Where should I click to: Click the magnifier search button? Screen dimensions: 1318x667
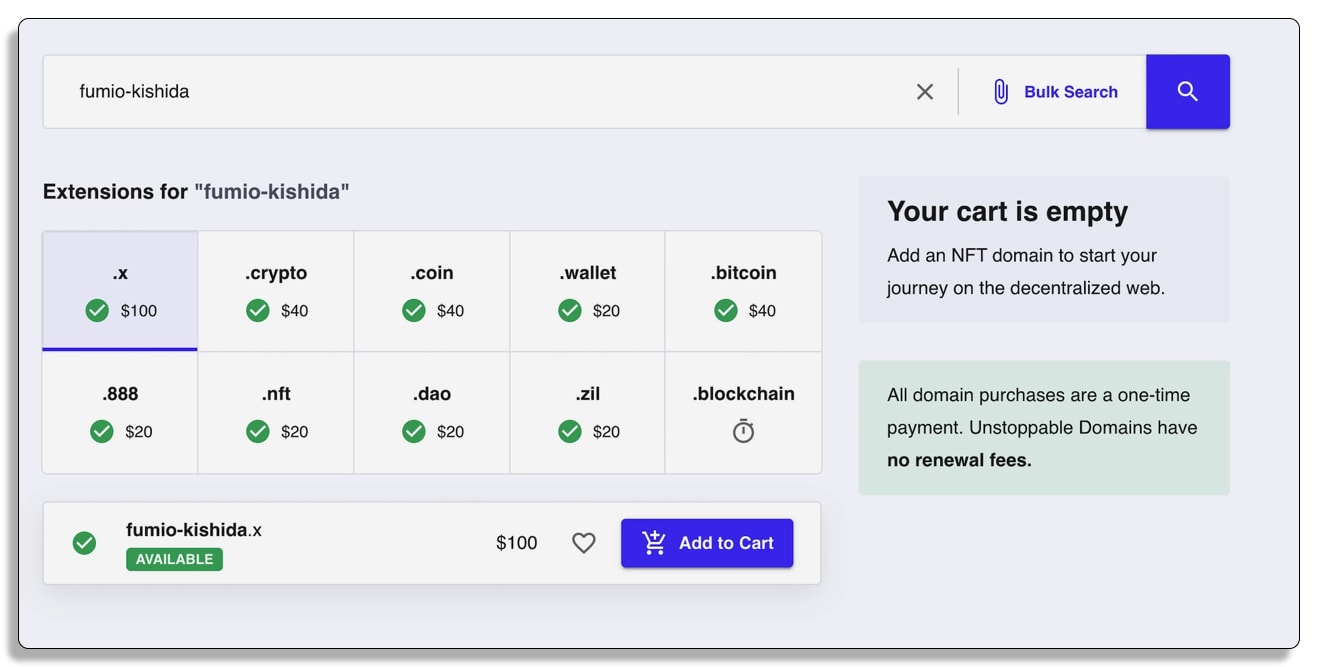pyautogui.click(x=1187, y=92)
